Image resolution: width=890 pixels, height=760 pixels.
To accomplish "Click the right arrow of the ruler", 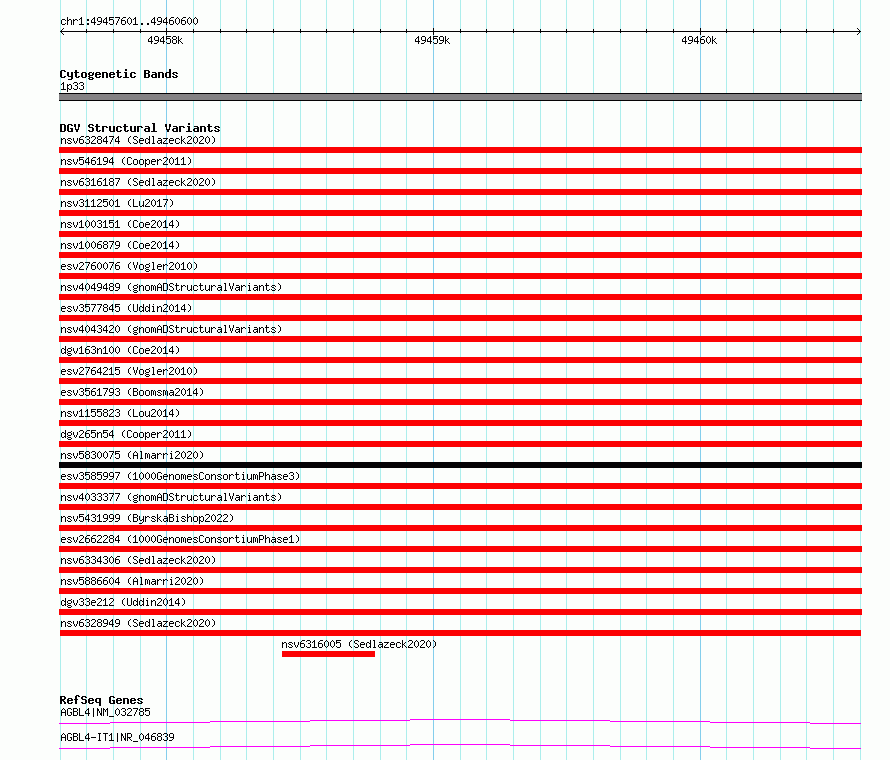I will 859,32.
